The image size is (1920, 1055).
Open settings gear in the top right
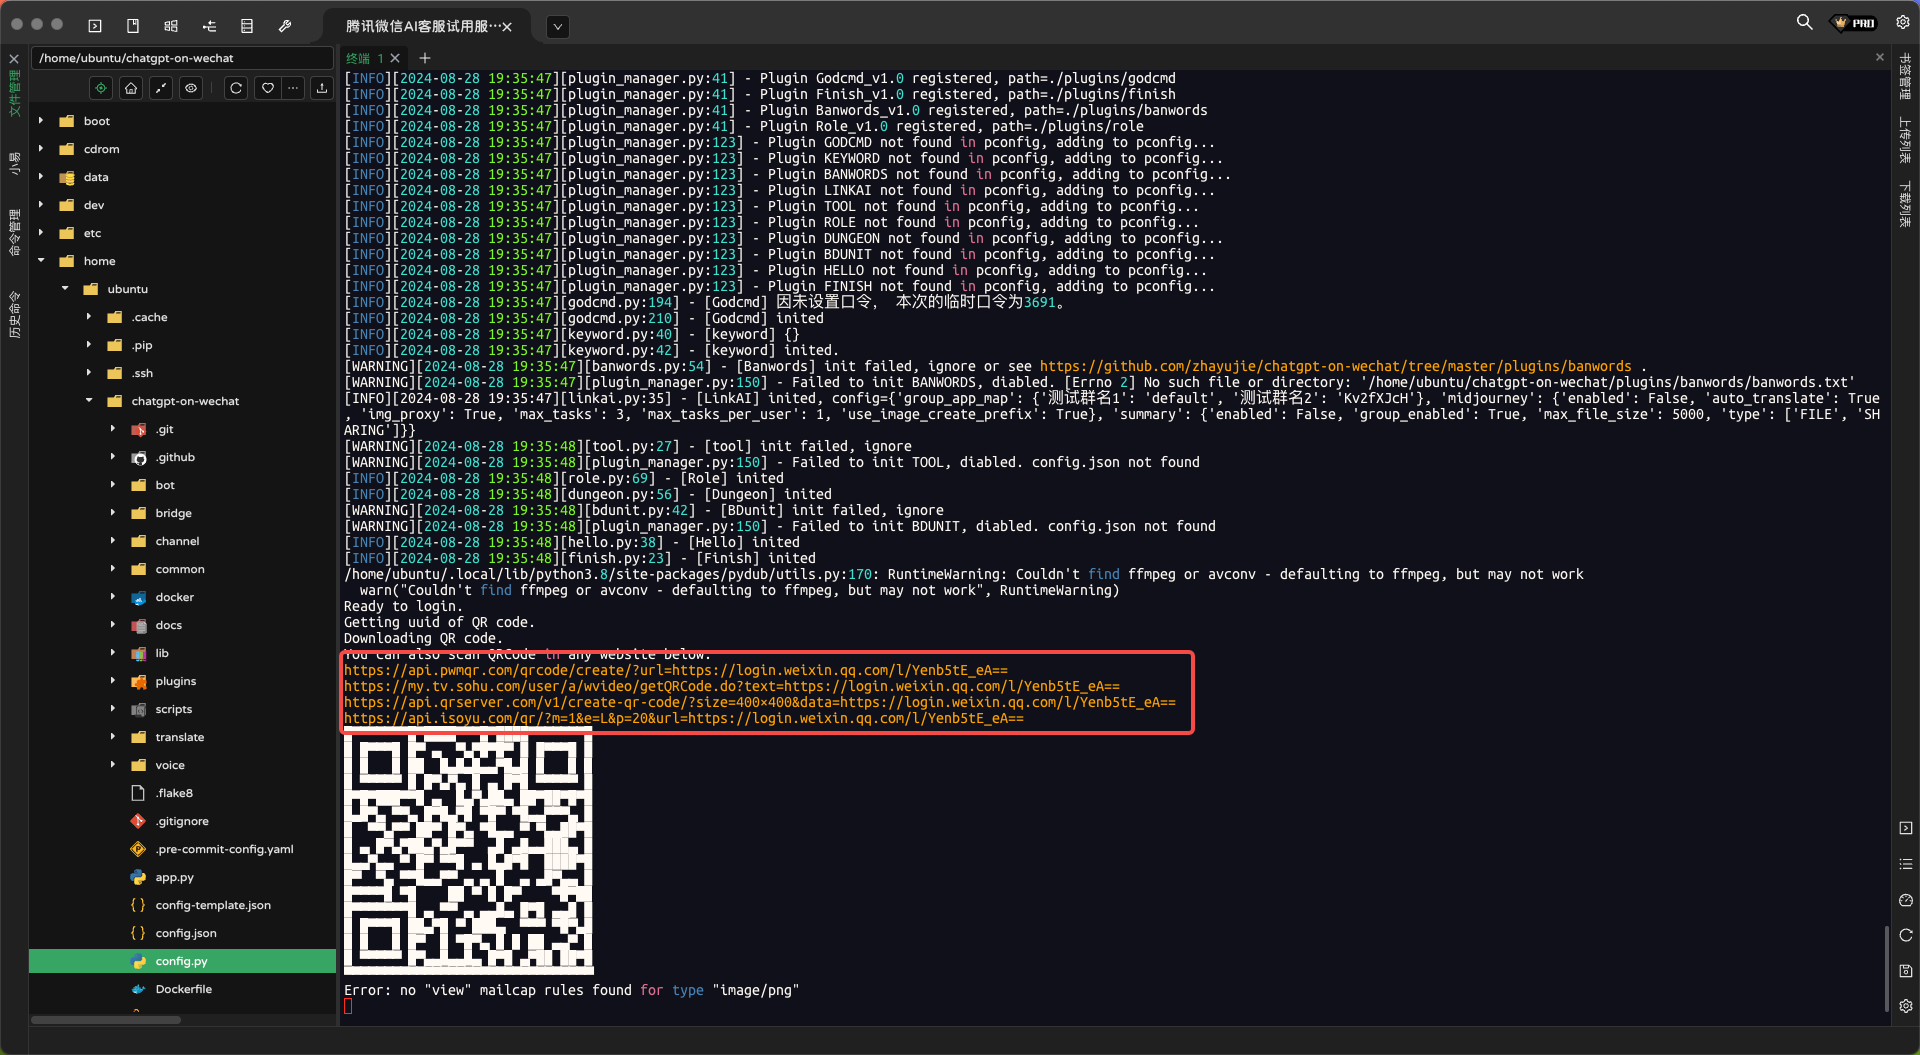[x=1903, y=22]
